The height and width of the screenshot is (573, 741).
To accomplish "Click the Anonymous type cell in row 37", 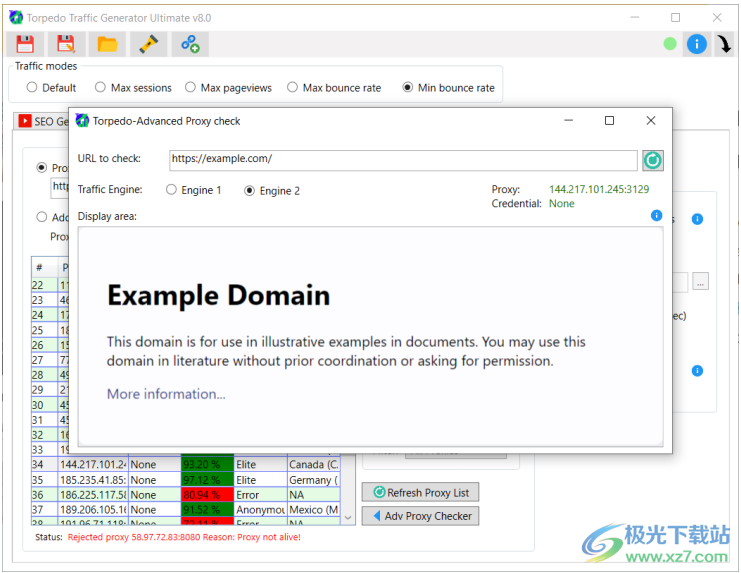I will pyautogui.click(x=260, y=510).
